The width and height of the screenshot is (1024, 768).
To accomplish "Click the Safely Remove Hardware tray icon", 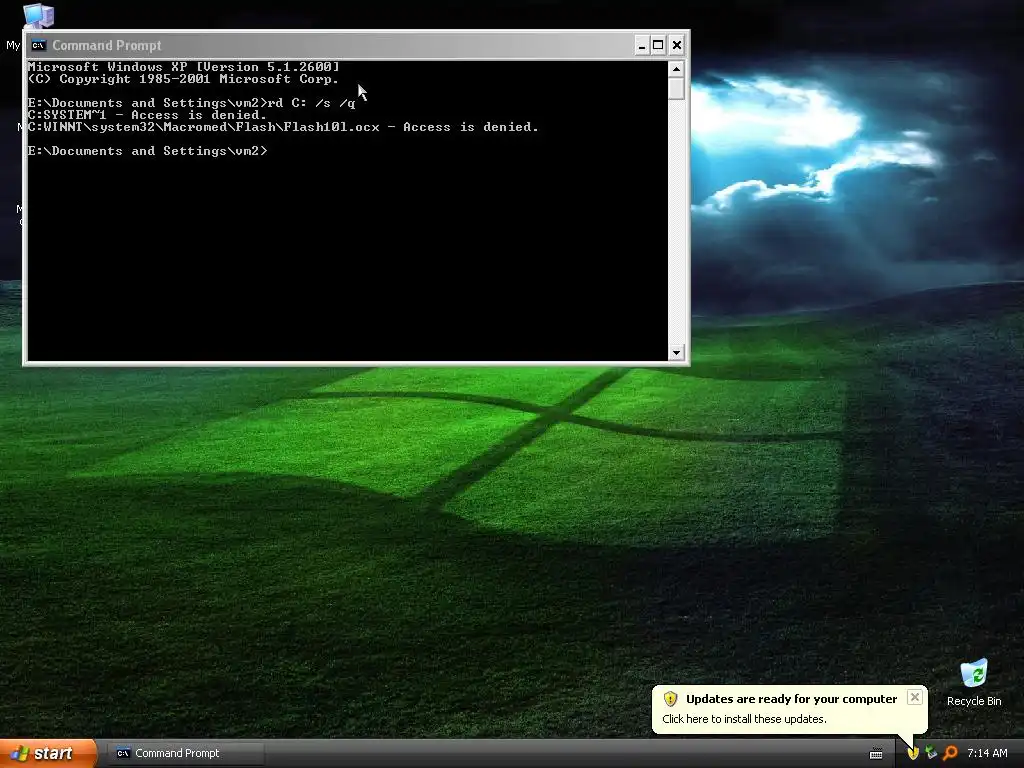I will pos(931,753).
